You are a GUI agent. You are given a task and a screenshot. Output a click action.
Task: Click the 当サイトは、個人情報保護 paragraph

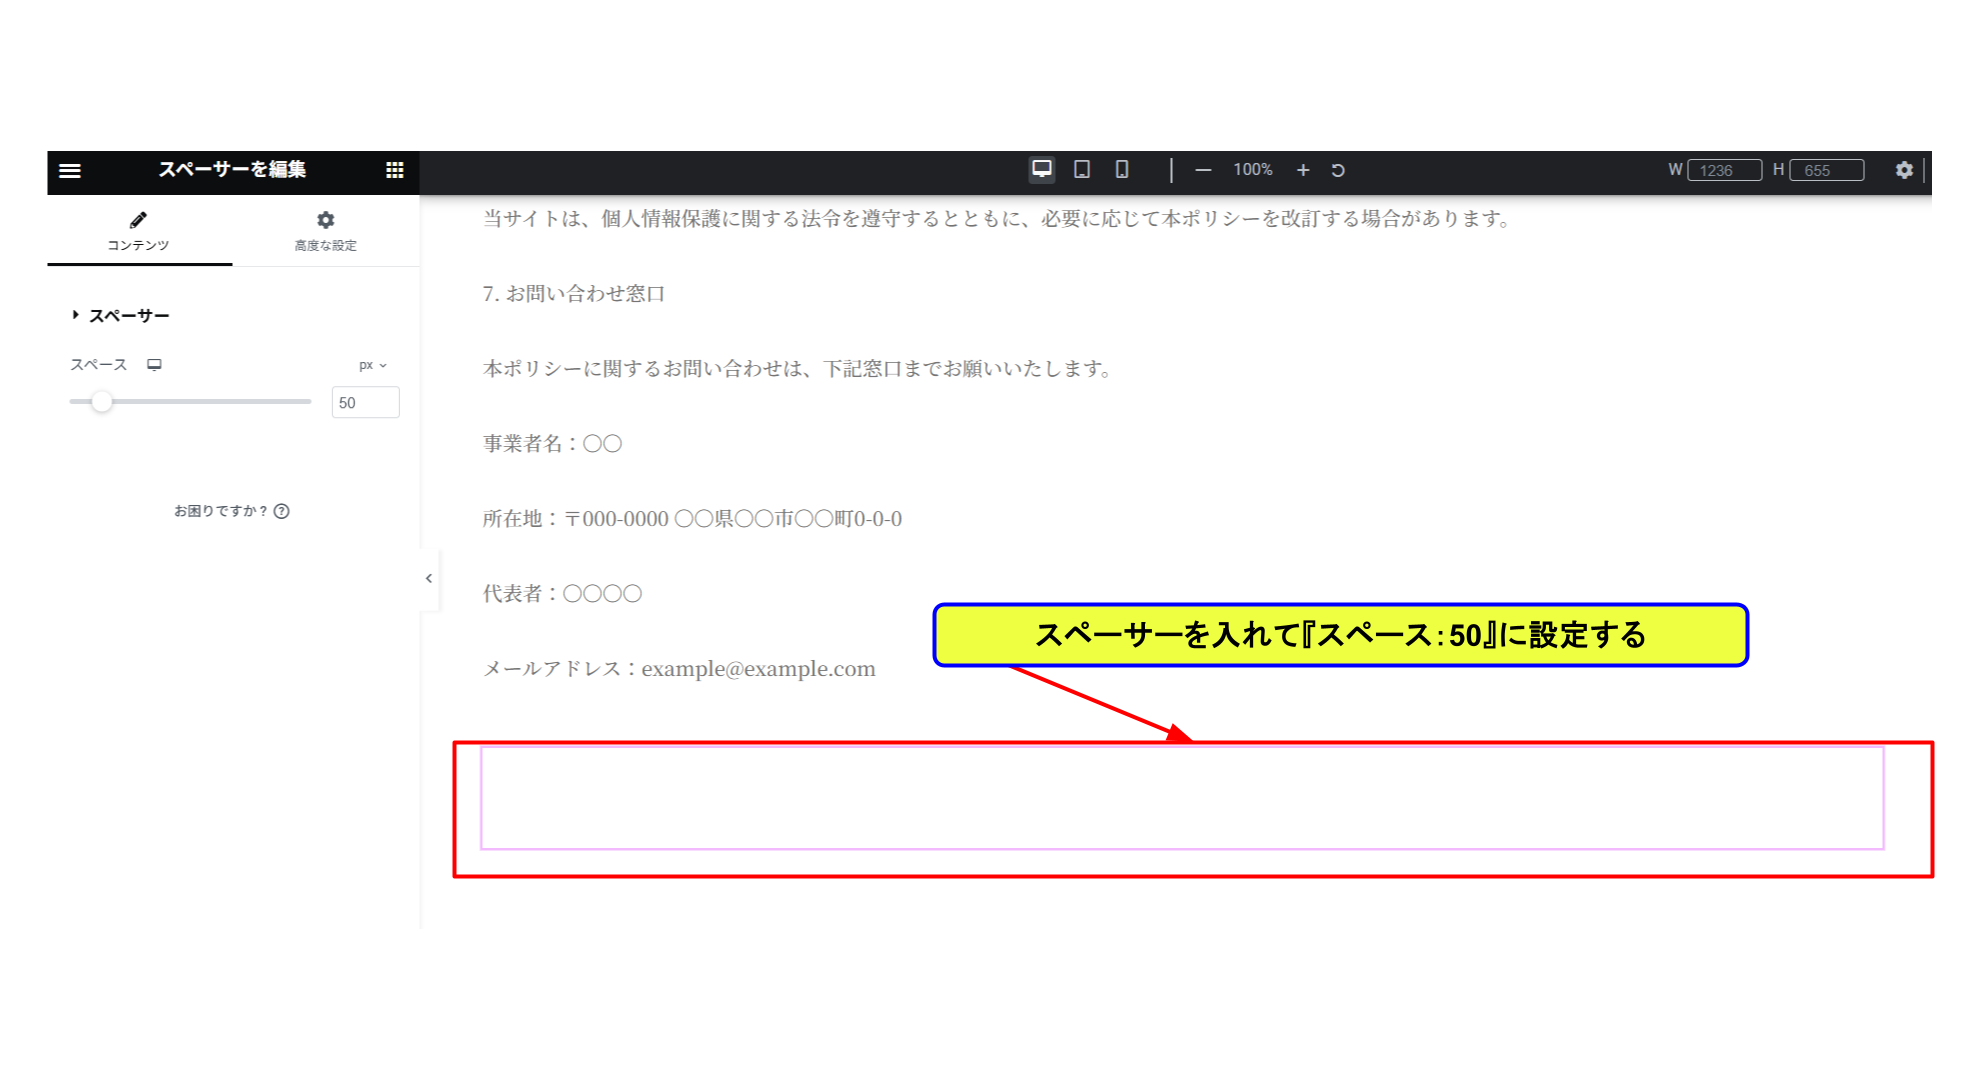pyautogui.click(x=998, y=219)
